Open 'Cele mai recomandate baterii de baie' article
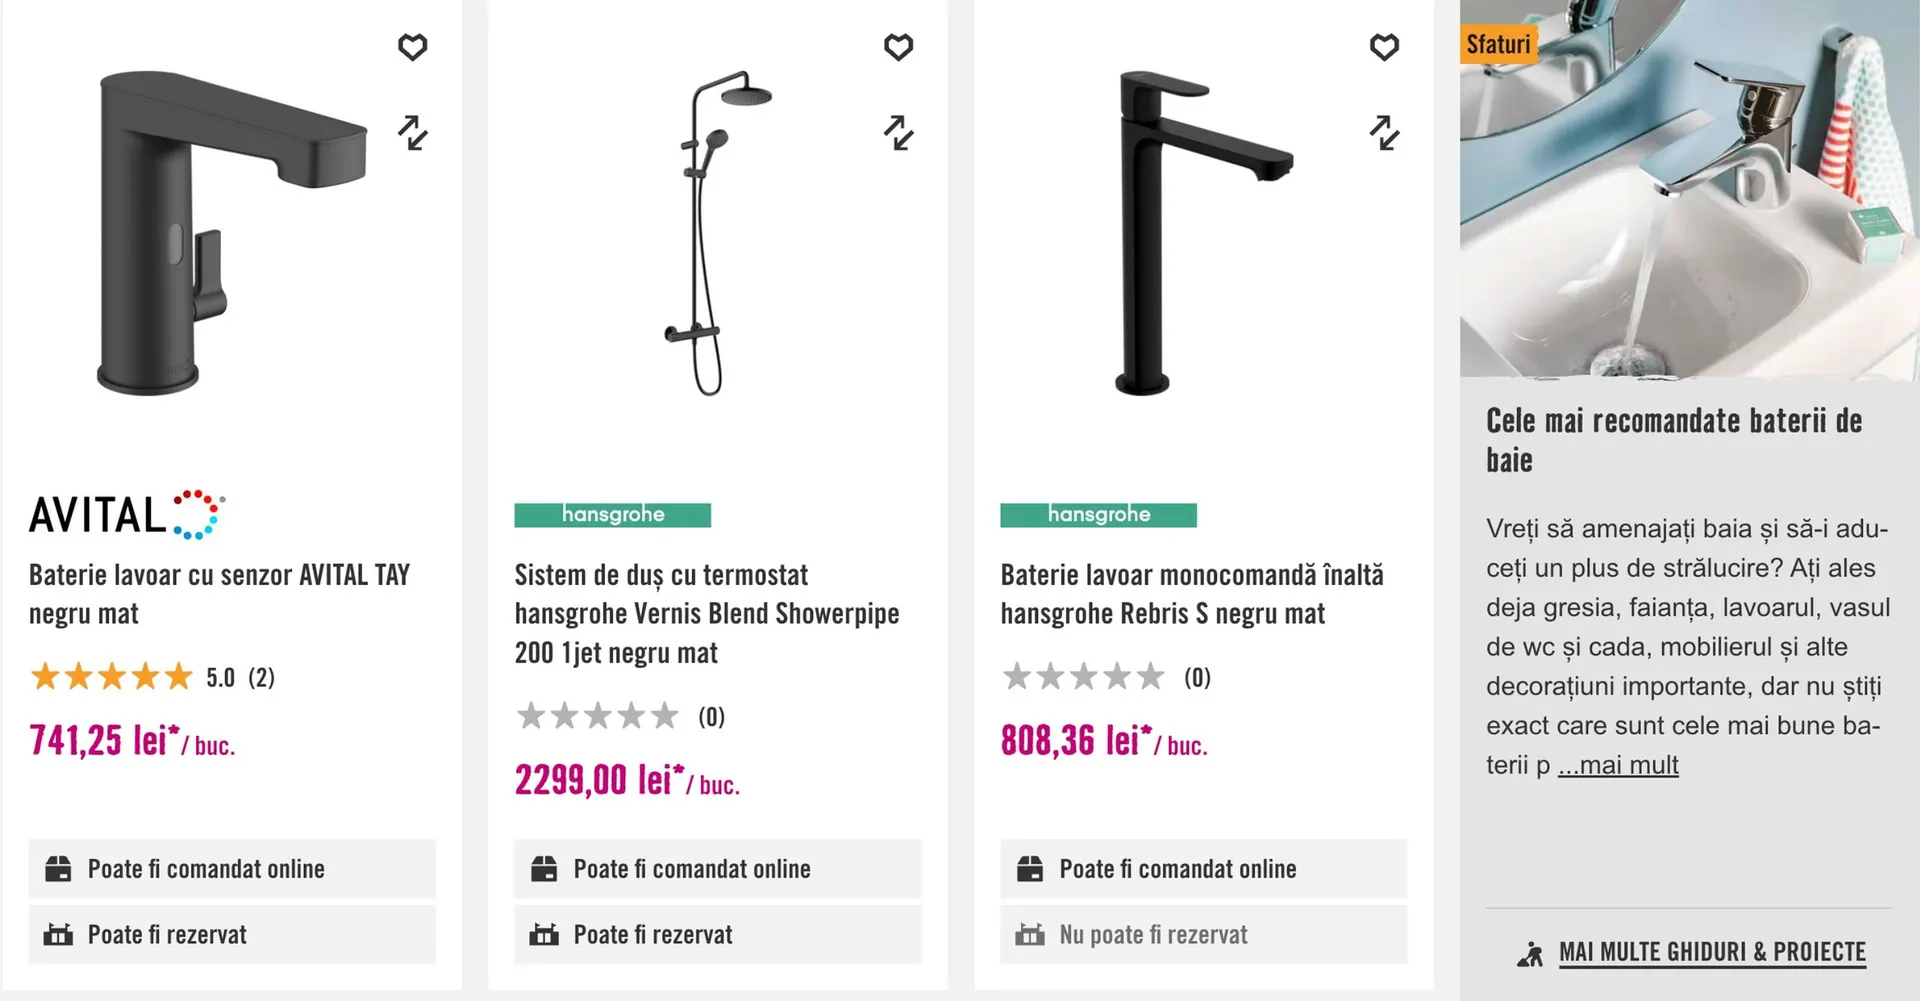 (1673, 440)
